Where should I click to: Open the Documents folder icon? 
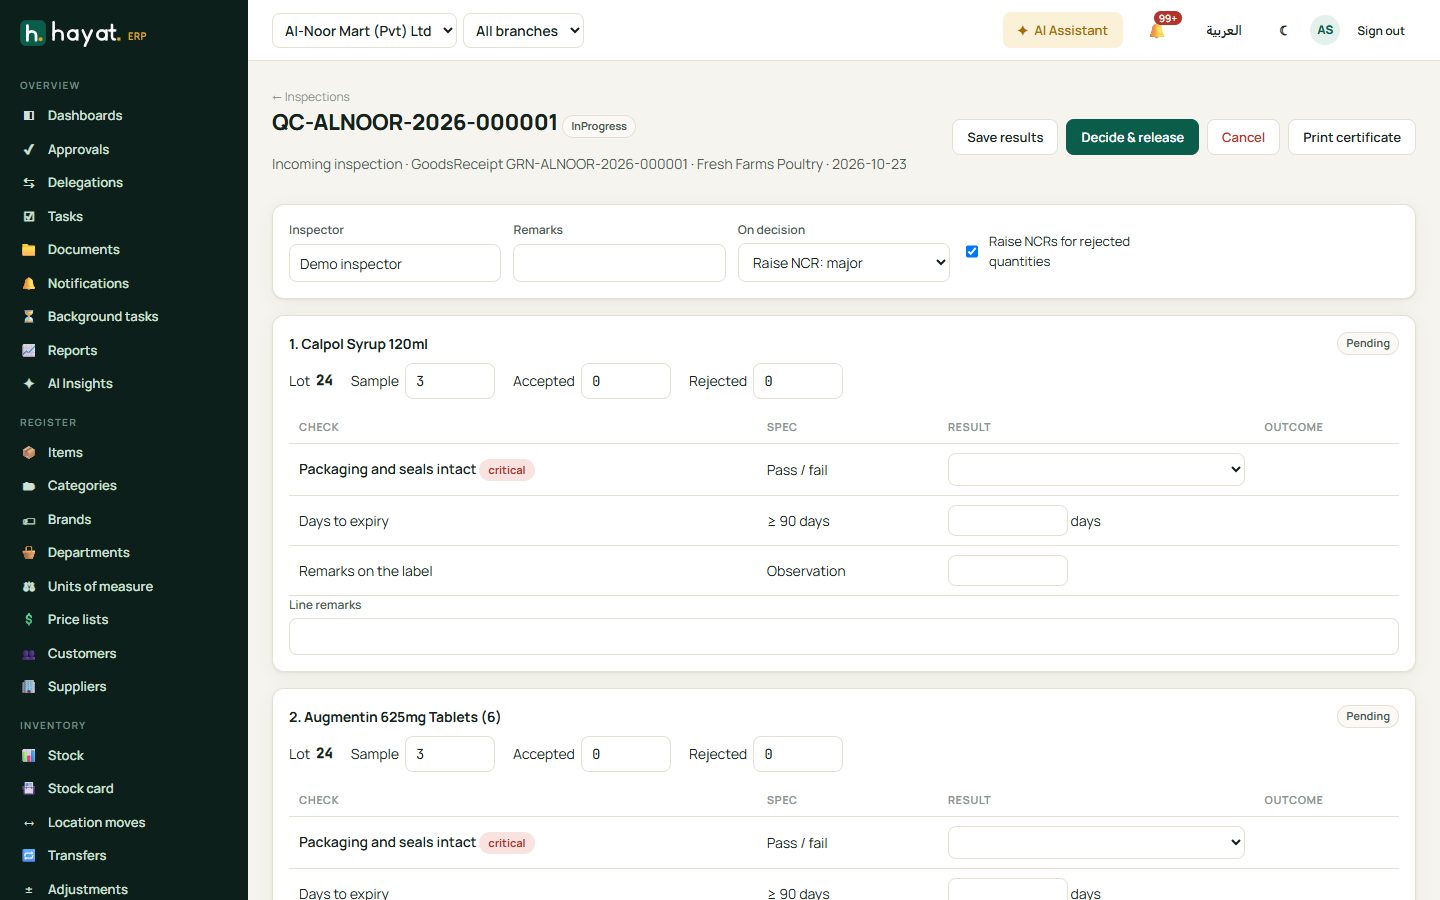point(29,250)
